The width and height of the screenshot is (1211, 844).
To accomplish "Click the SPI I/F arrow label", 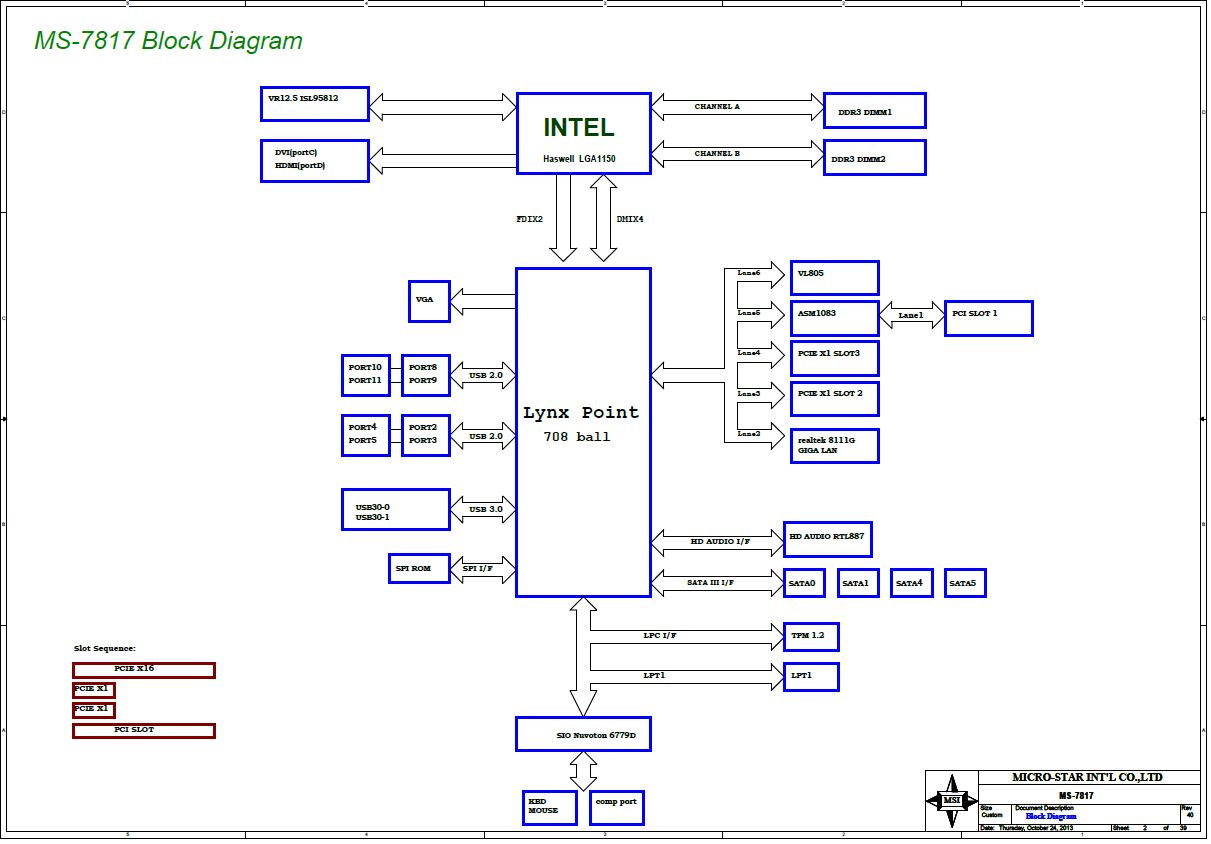I will (x=478, y=568).
